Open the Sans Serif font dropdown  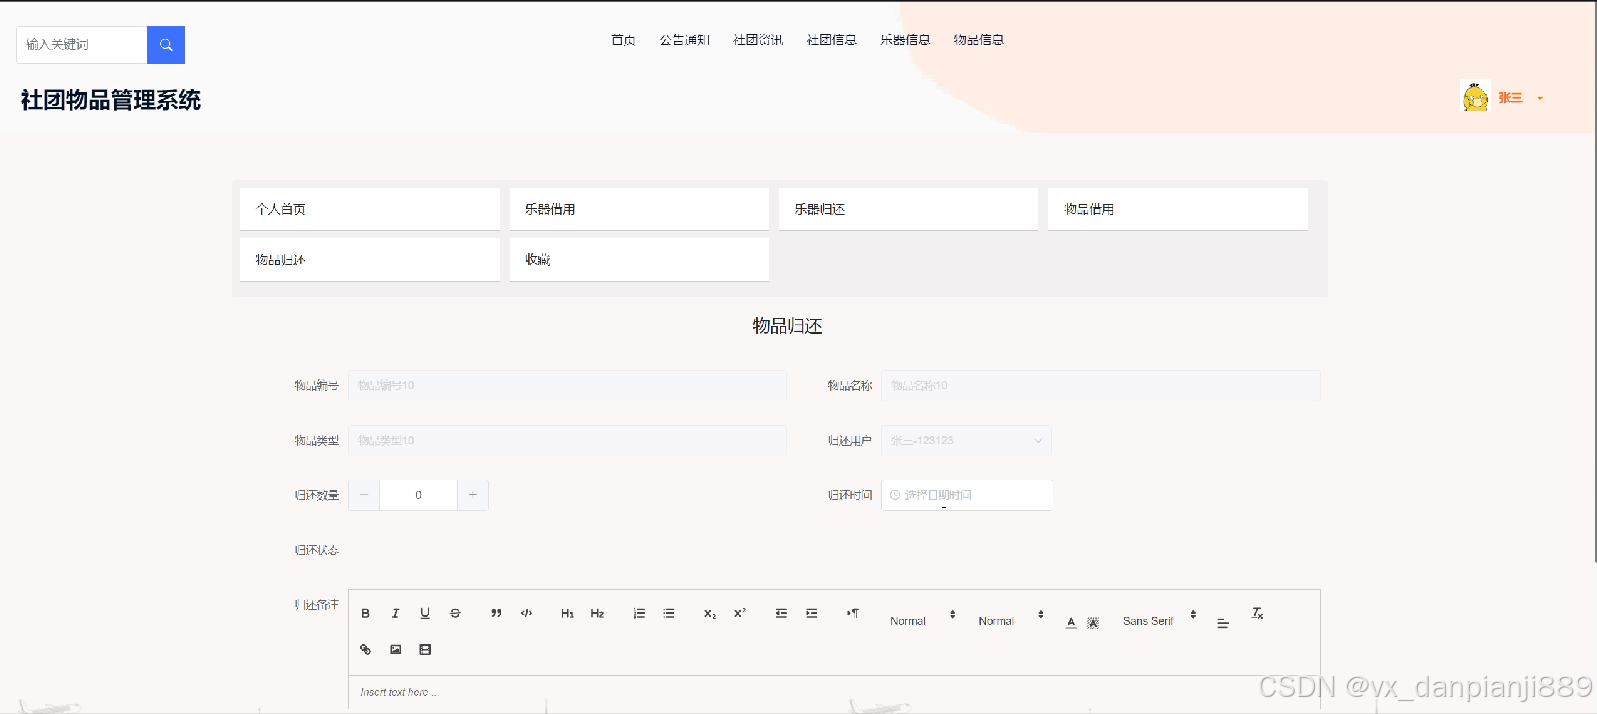pos(1160,621)
